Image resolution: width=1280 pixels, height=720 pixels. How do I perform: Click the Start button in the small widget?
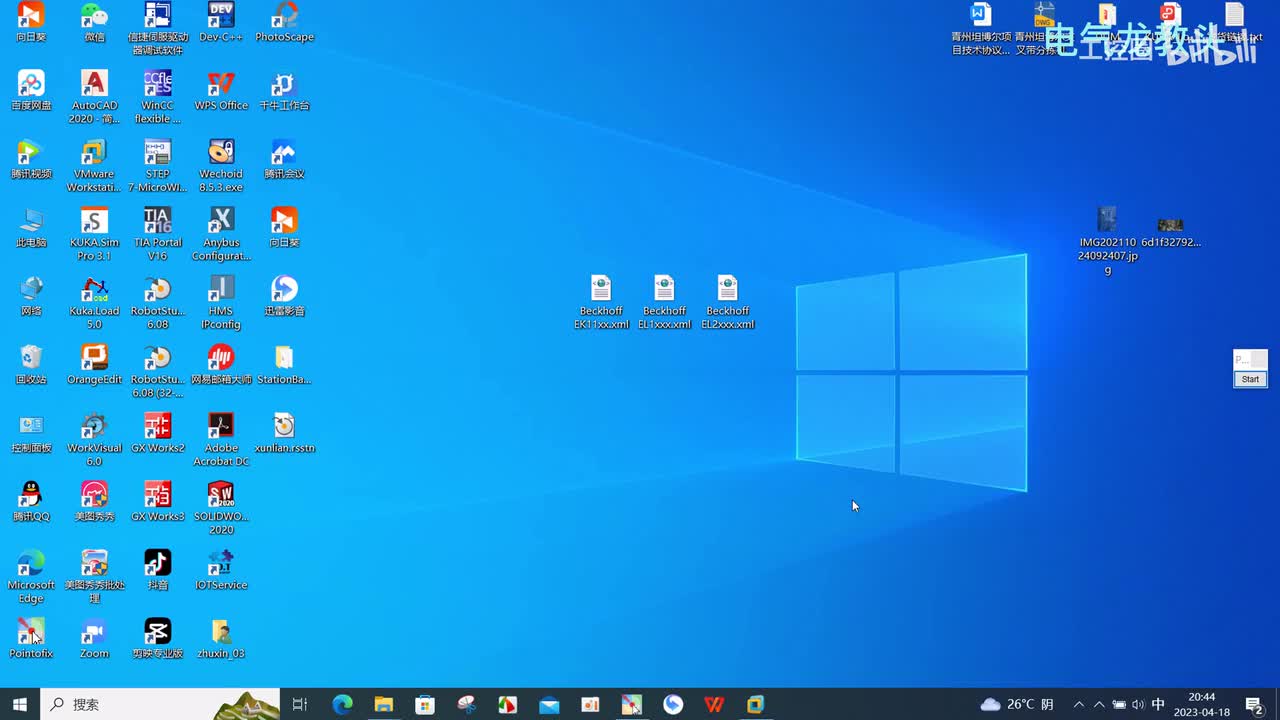pos(1250,379)
